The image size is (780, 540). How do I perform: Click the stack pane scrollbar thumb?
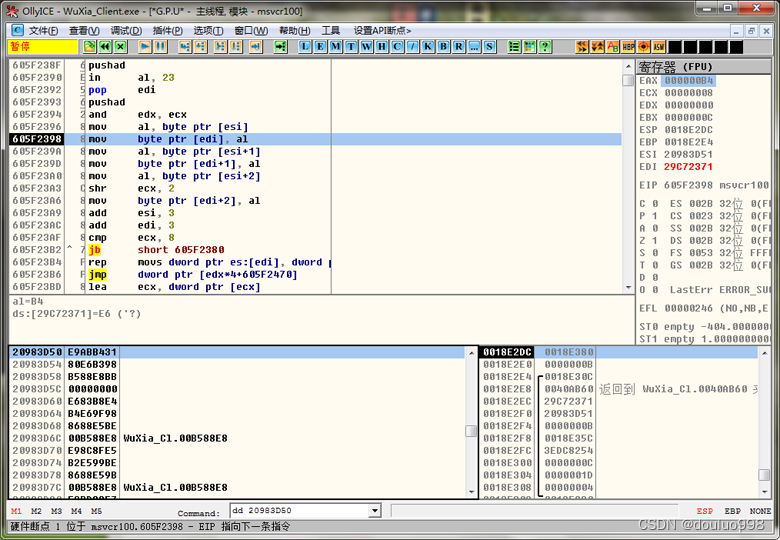tap(765, 475)
